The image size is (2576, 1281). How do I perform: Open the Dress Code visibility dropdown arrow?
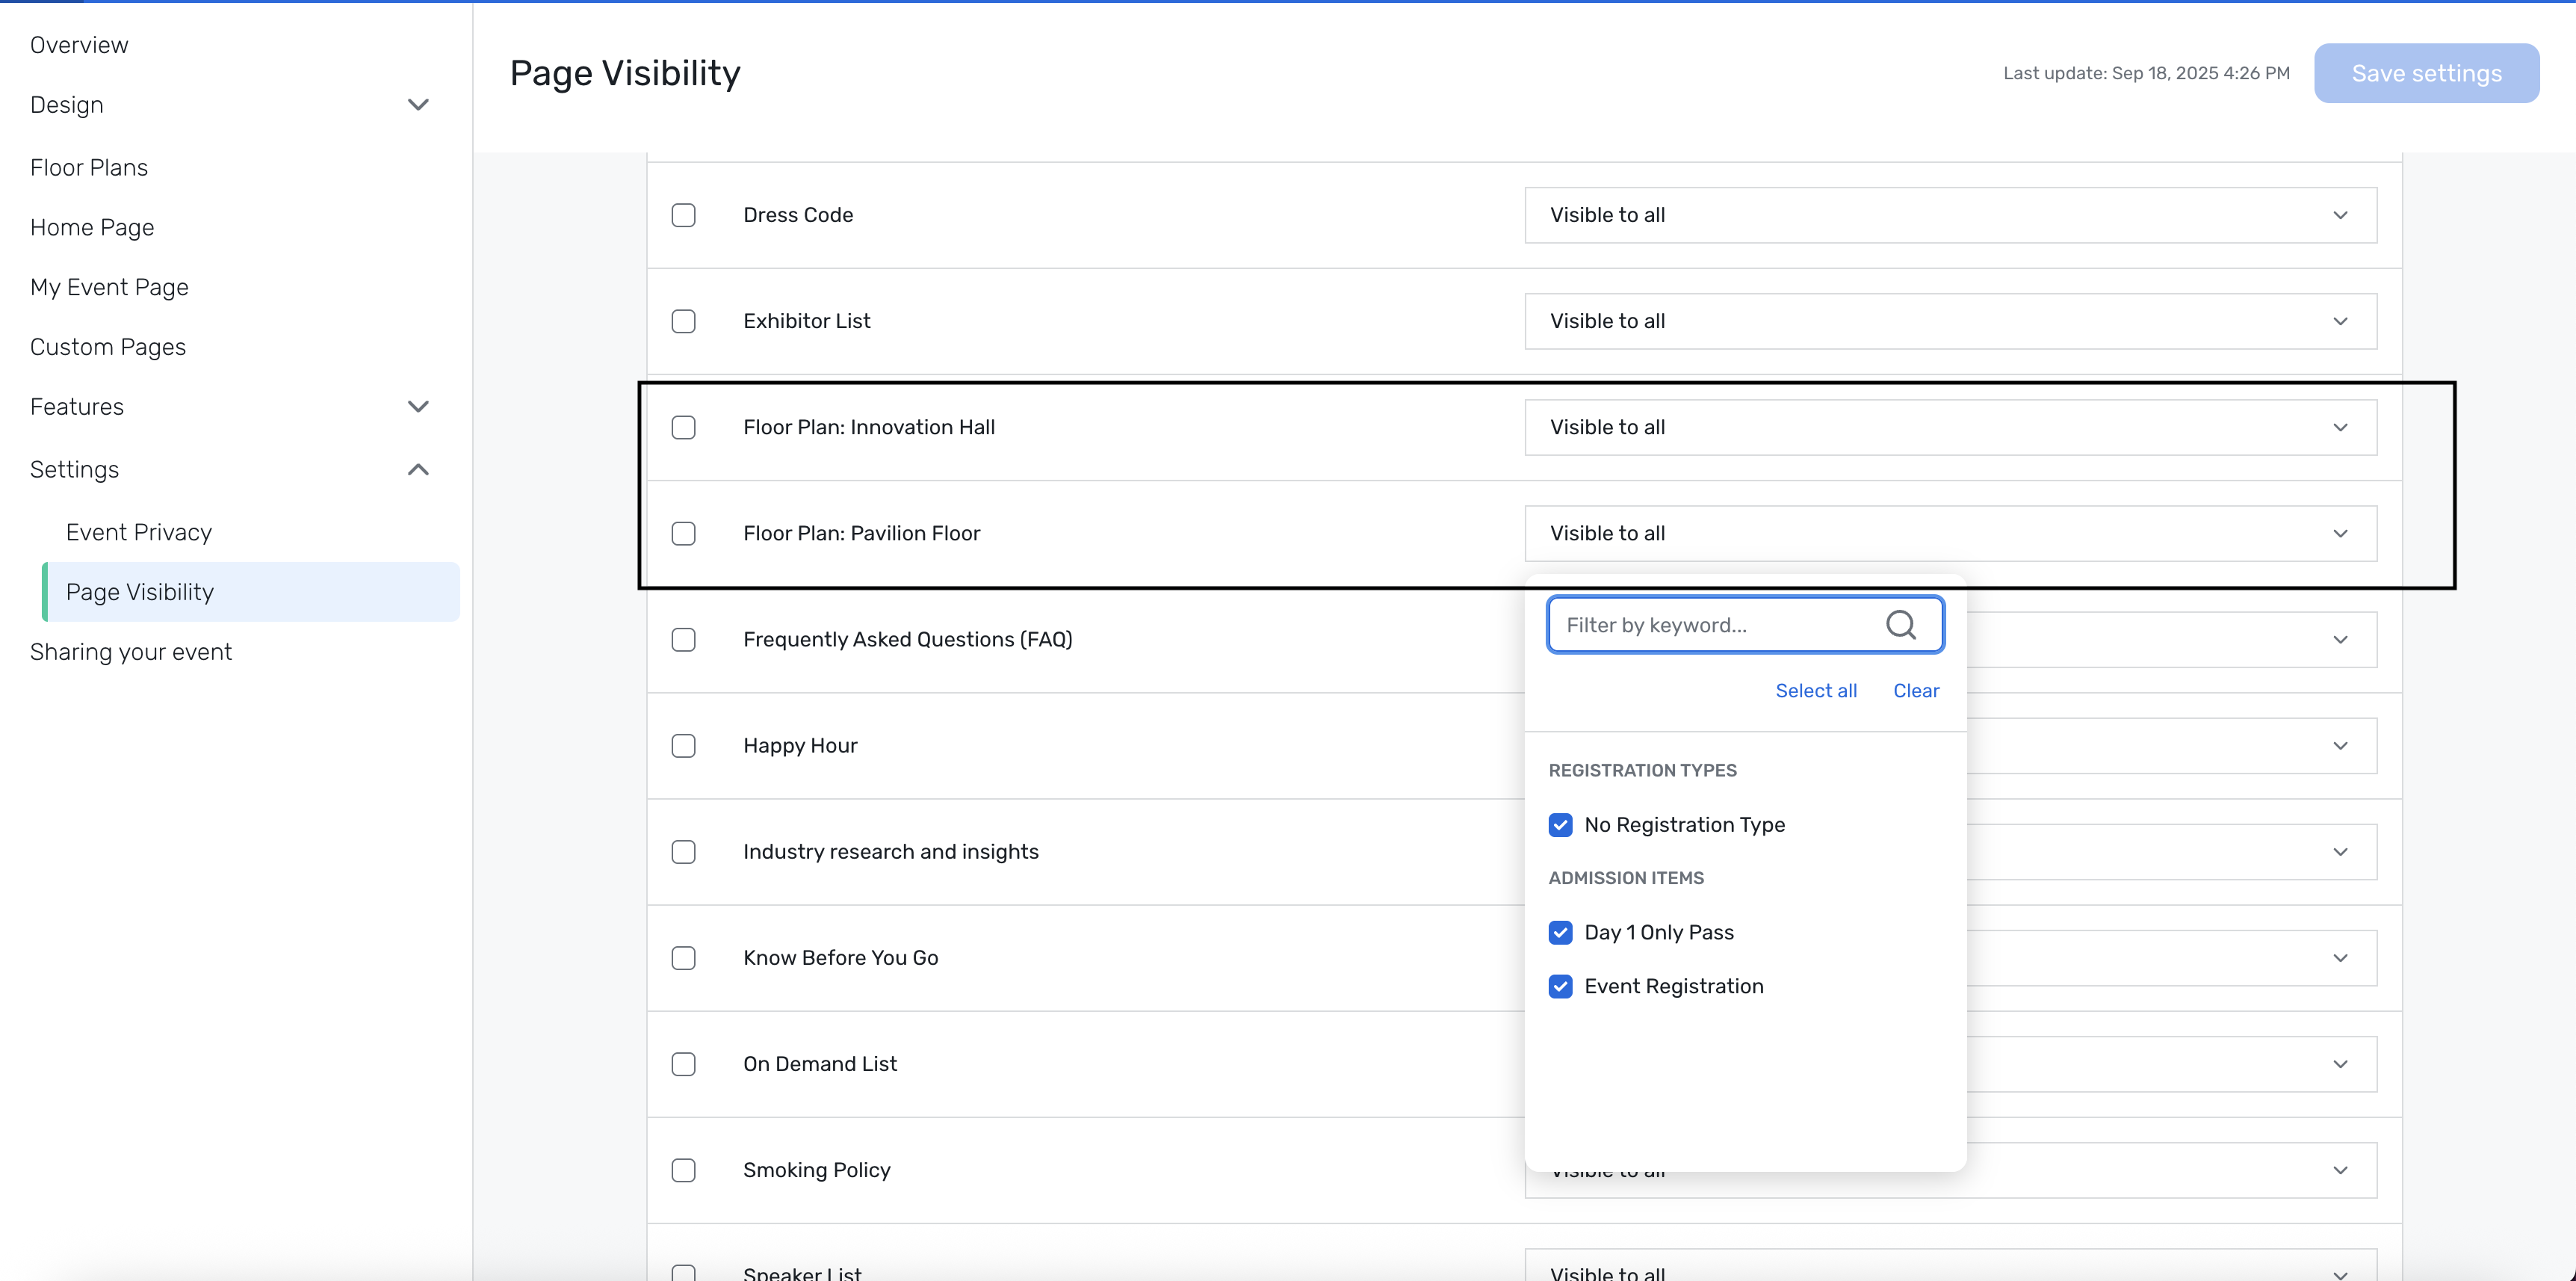(x=2340, y=215)
